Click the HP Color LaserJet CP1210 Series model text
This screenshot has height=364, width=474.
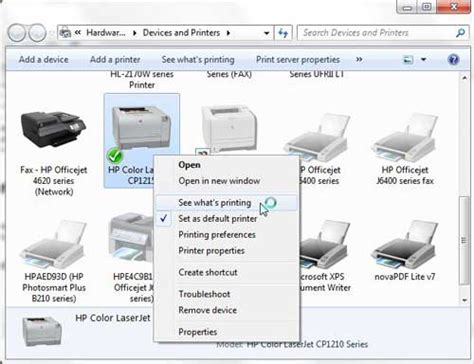point(307,344)
